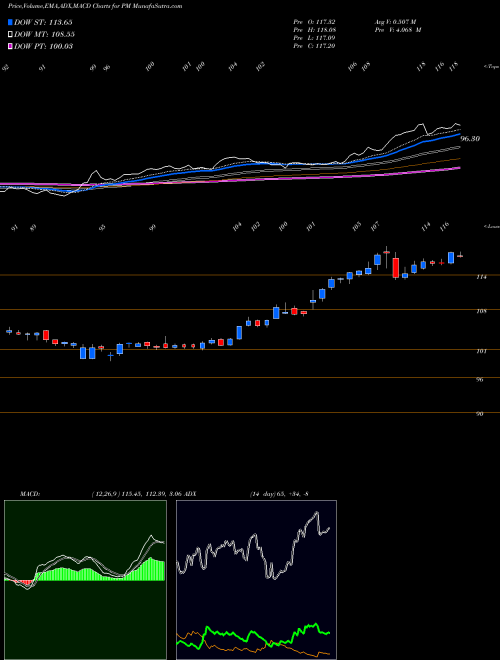The width and height of the screenshot is (500, 660).
Task: Click the last blue candlestick near 116
Action: [451, 258]
